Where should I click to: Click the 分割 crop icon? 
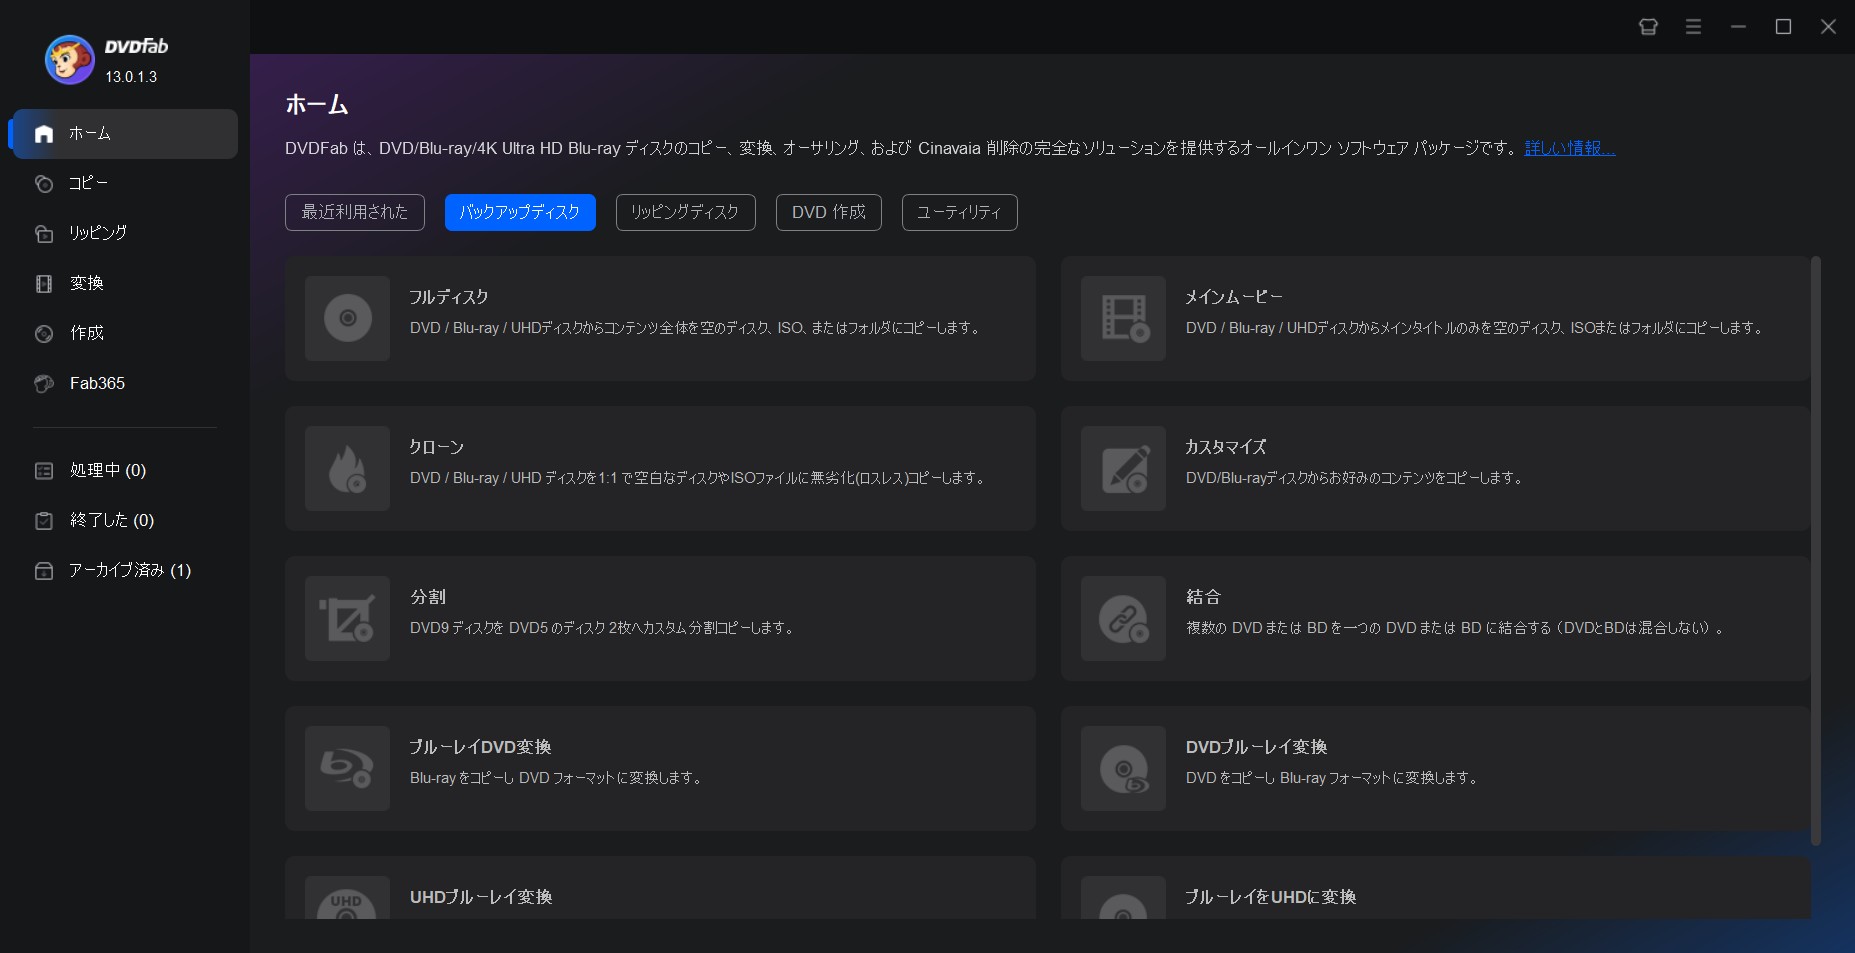coord(347,618)
